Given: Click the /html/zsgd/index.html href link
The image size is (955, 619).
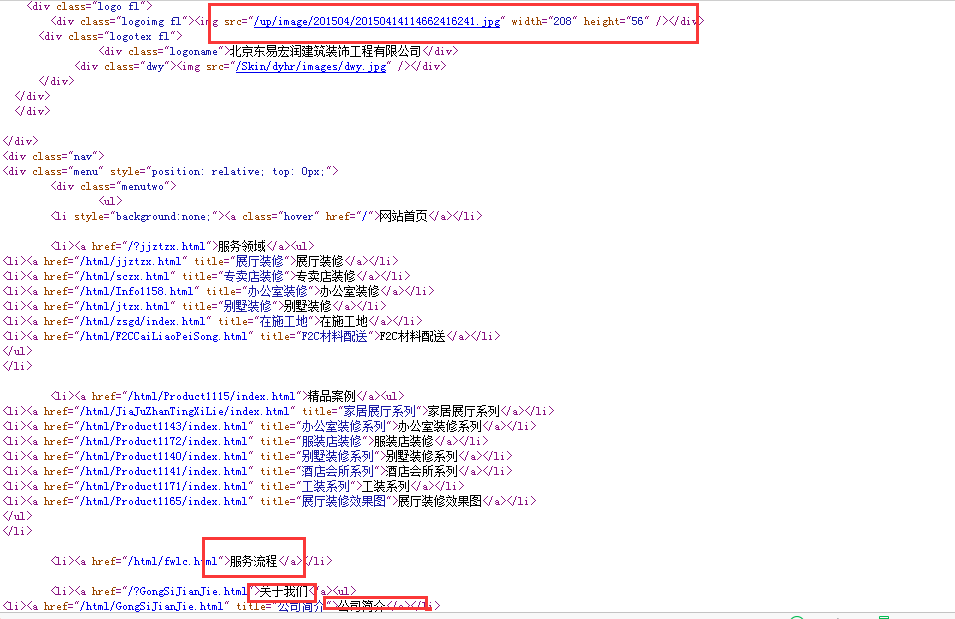Looking at the screenshot, I should point(127,321).
